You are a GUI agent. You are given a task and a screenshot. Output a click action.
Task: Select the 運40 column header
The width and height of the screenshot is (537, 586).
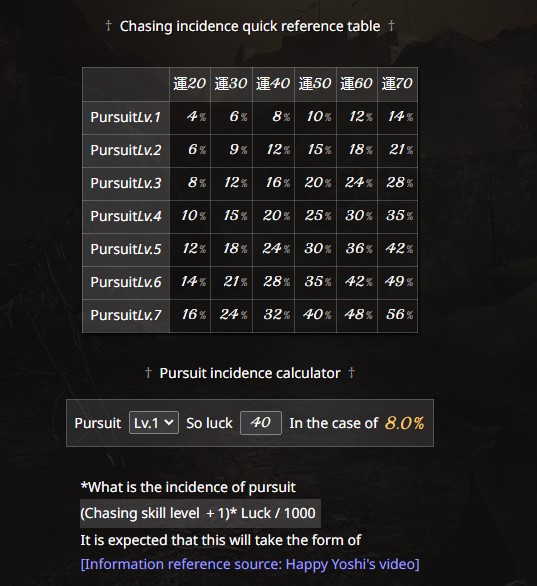click(274, 84)
